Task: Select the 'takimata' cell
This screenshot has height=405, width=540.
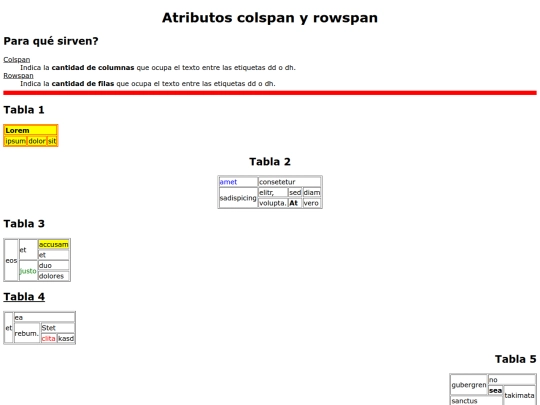Action: (519, 395)
